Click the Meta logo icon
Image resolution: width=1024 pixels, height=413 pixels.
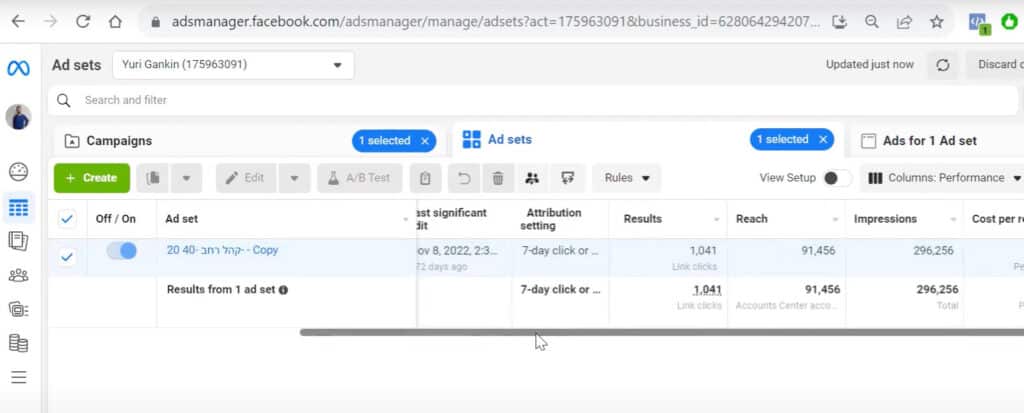click(18, 68)
